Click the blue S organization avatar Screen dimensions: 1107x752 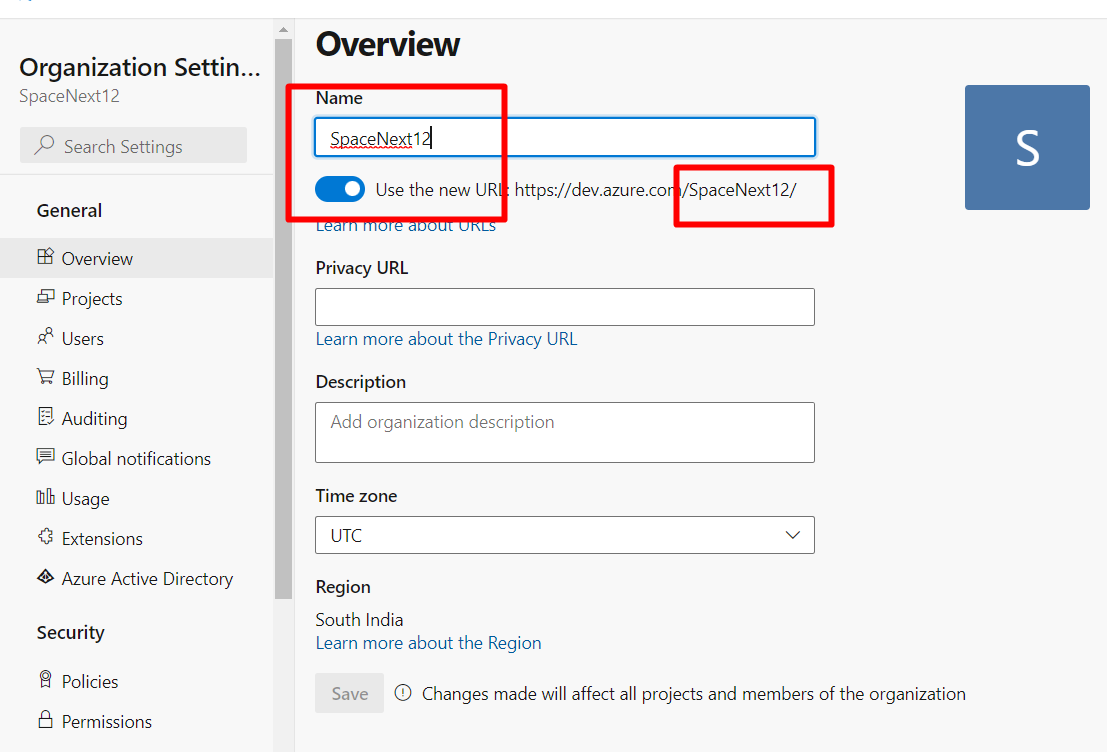point(1027,148)
